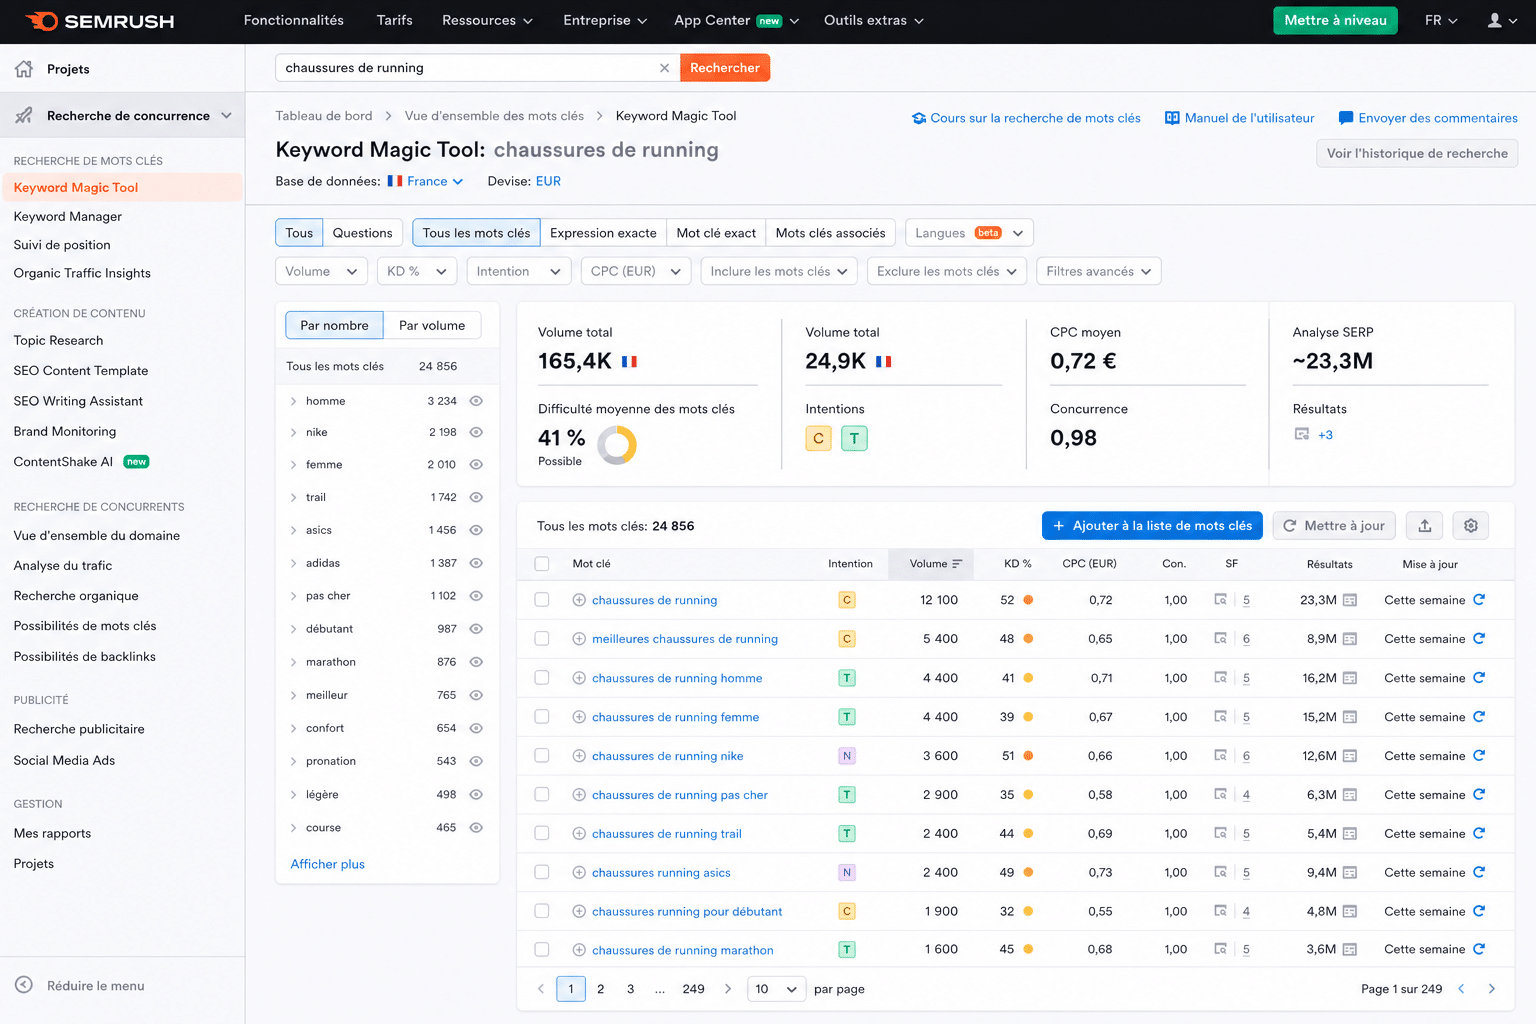Click the Rechercher button

point(725,68)
